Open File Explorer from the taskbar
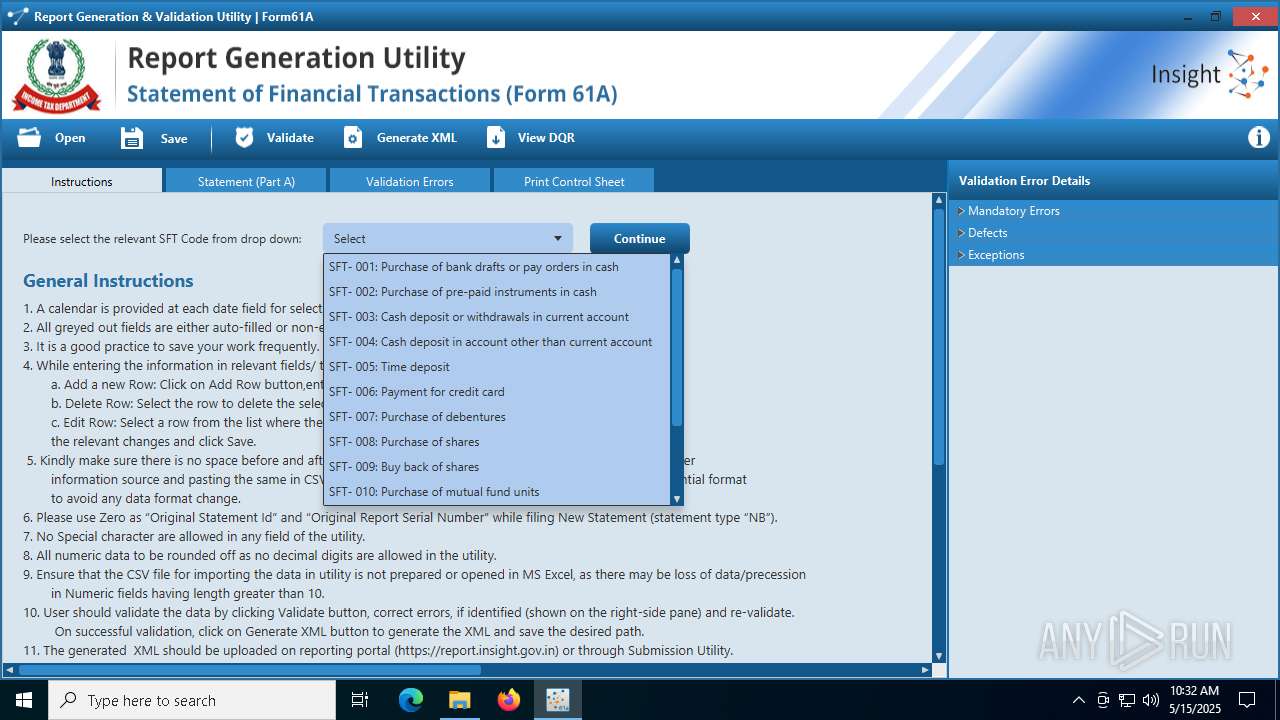 pyautogui.click(x=459, y=700)
